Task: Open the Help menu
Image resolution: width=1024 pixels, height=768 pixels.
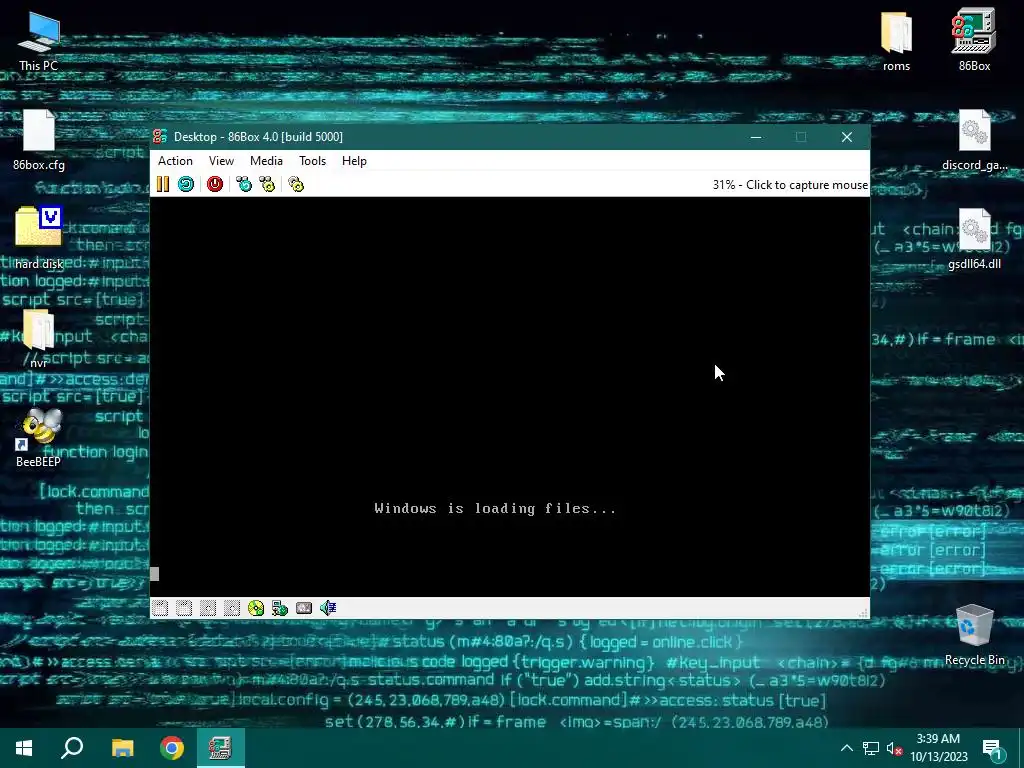Action: [354, 161]
